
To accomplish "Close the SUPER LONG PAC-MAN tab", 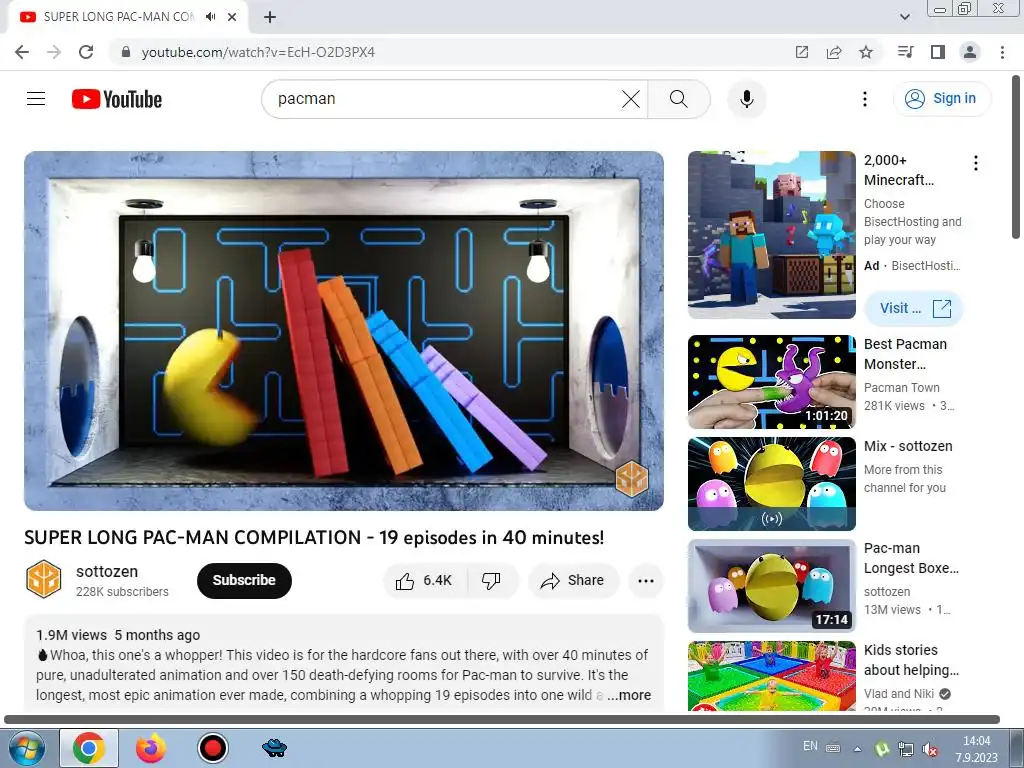I will [232, 18].
